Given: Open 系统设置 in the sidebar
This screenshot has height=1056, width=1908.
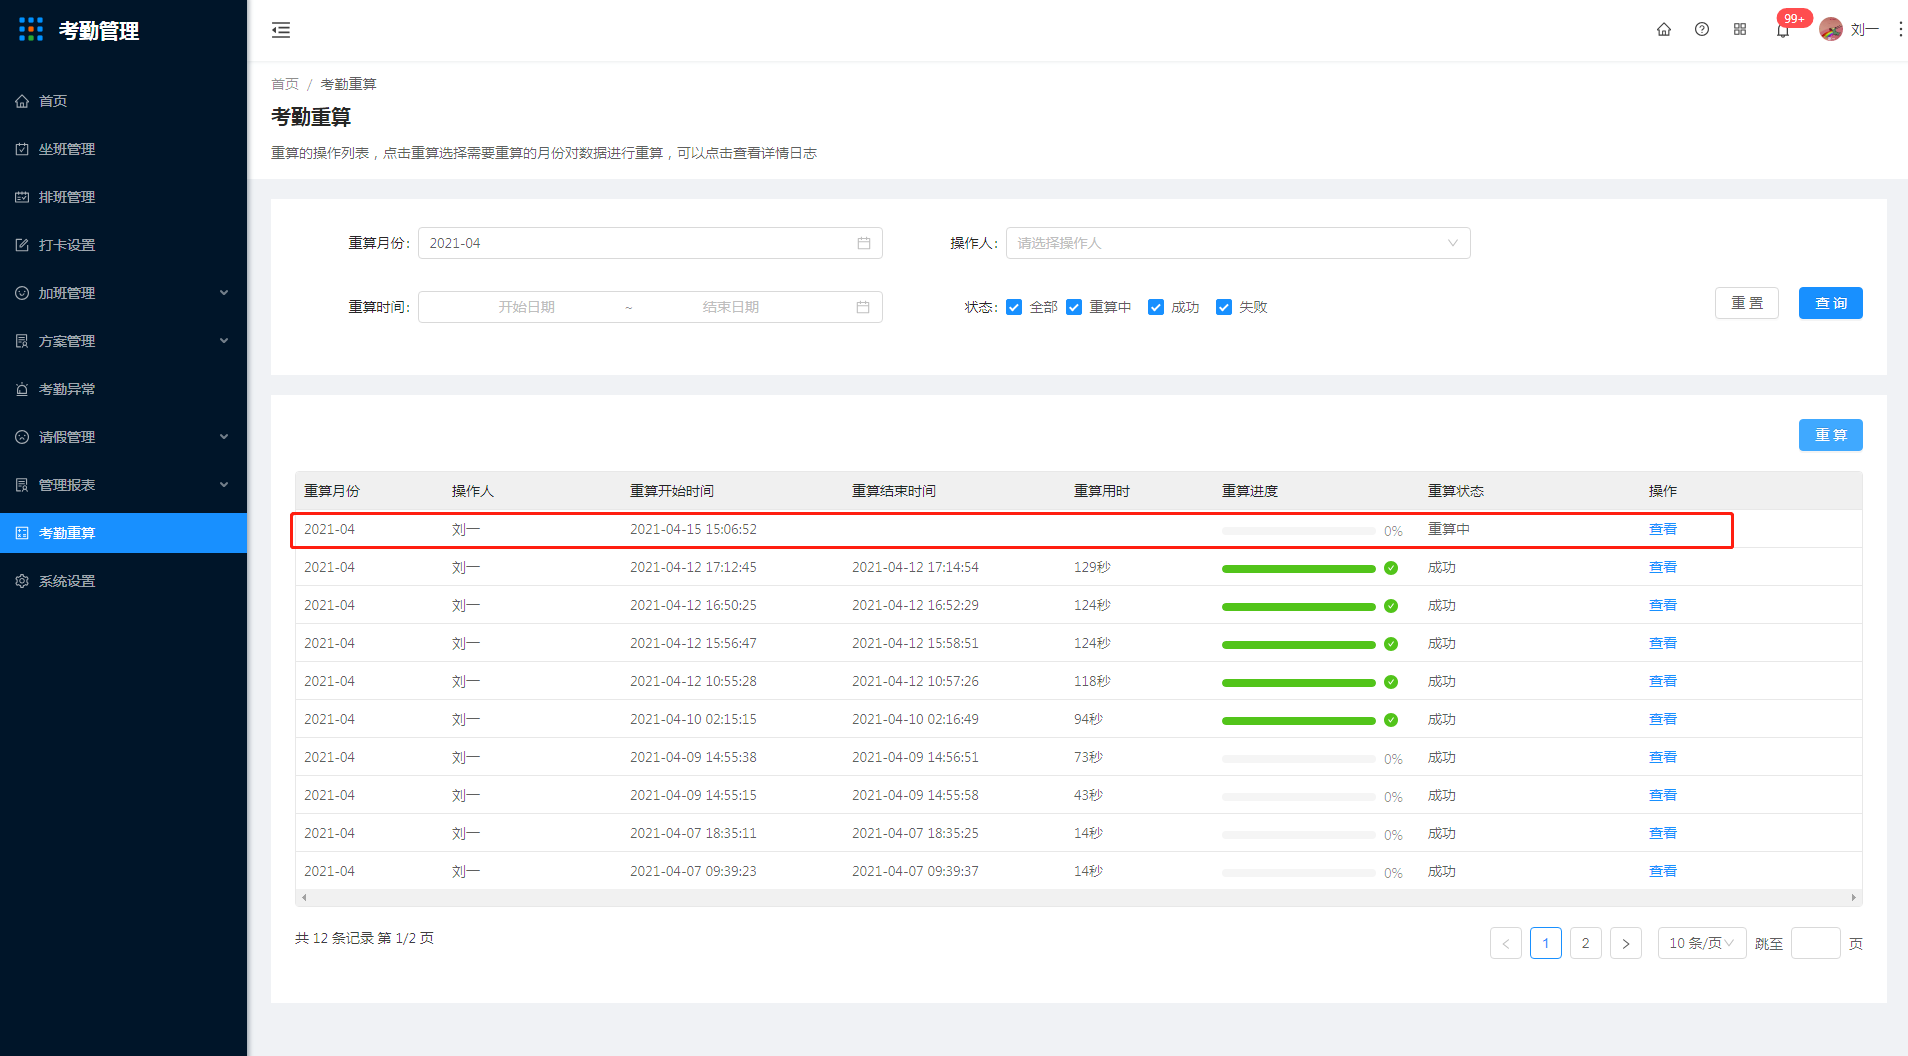Looking at the screenshot, I should click(123, 581).
